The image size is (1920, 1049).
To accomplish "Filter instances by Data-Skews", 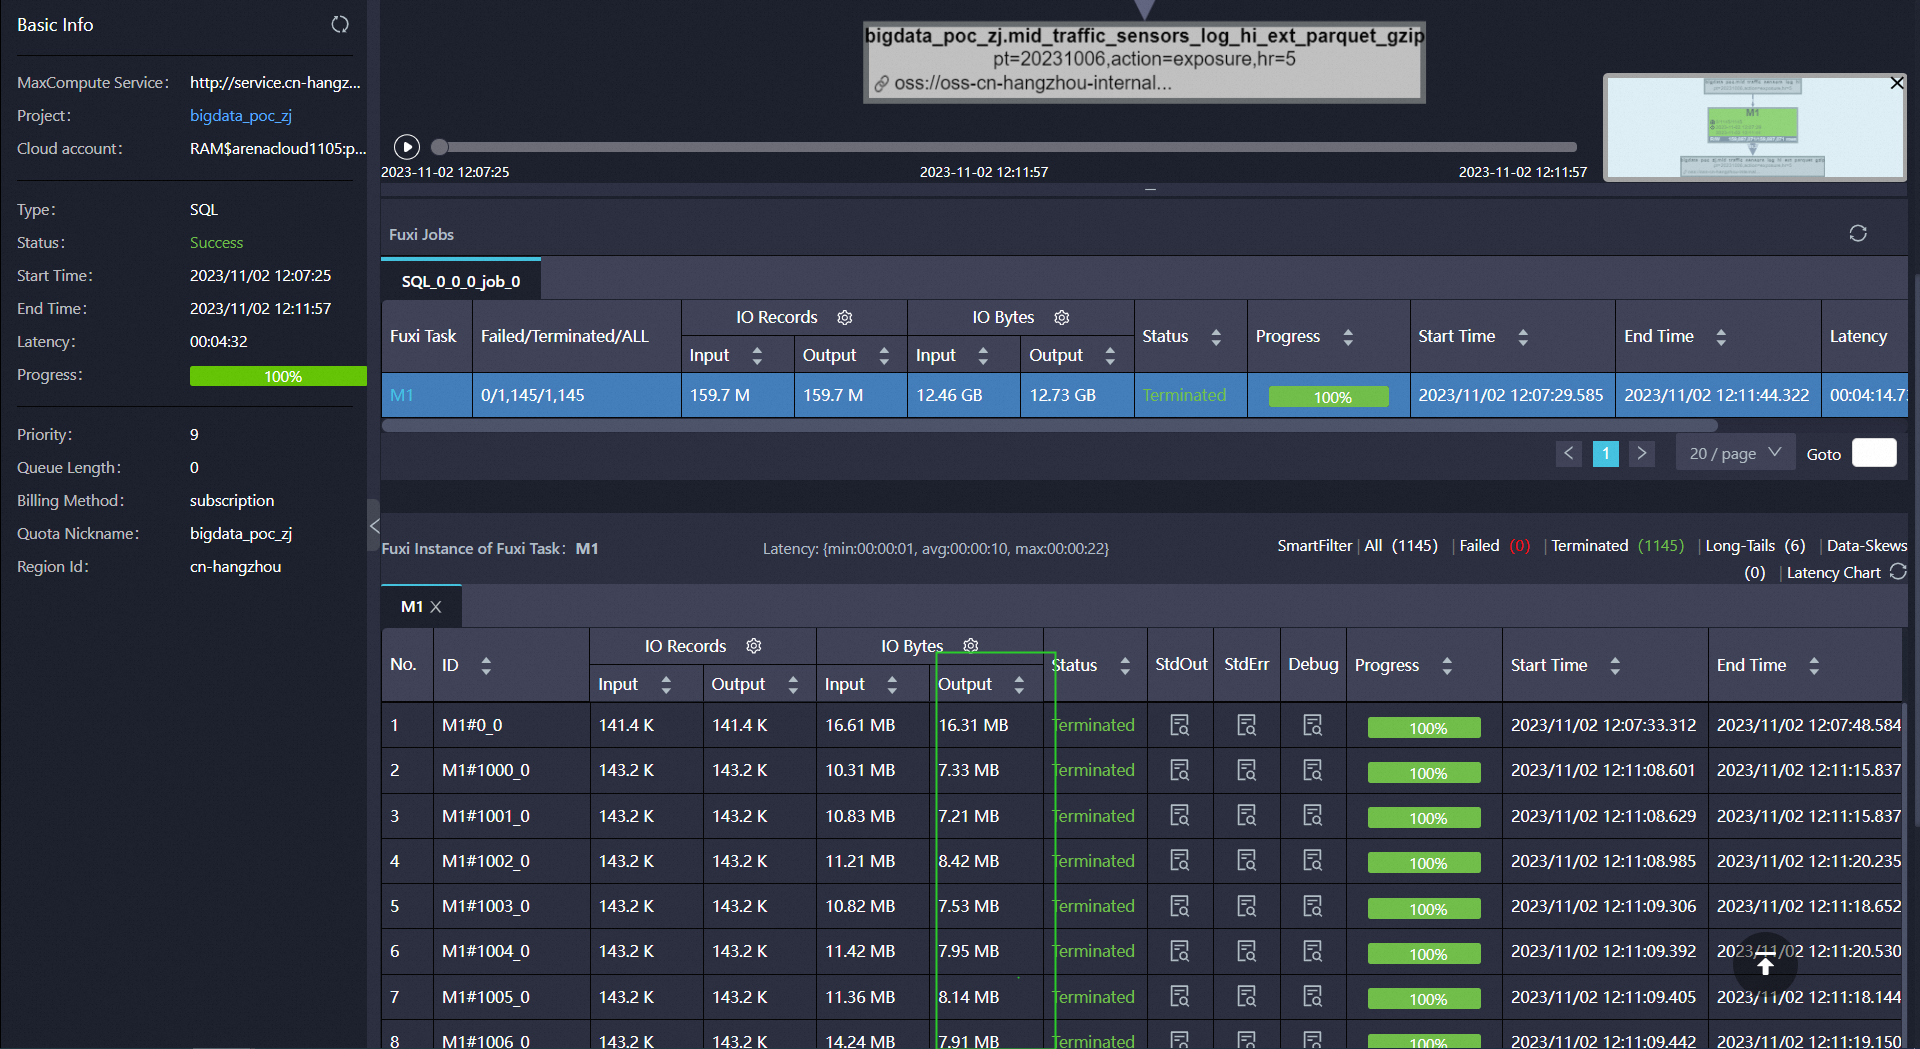I will [x=1866, y=546].
